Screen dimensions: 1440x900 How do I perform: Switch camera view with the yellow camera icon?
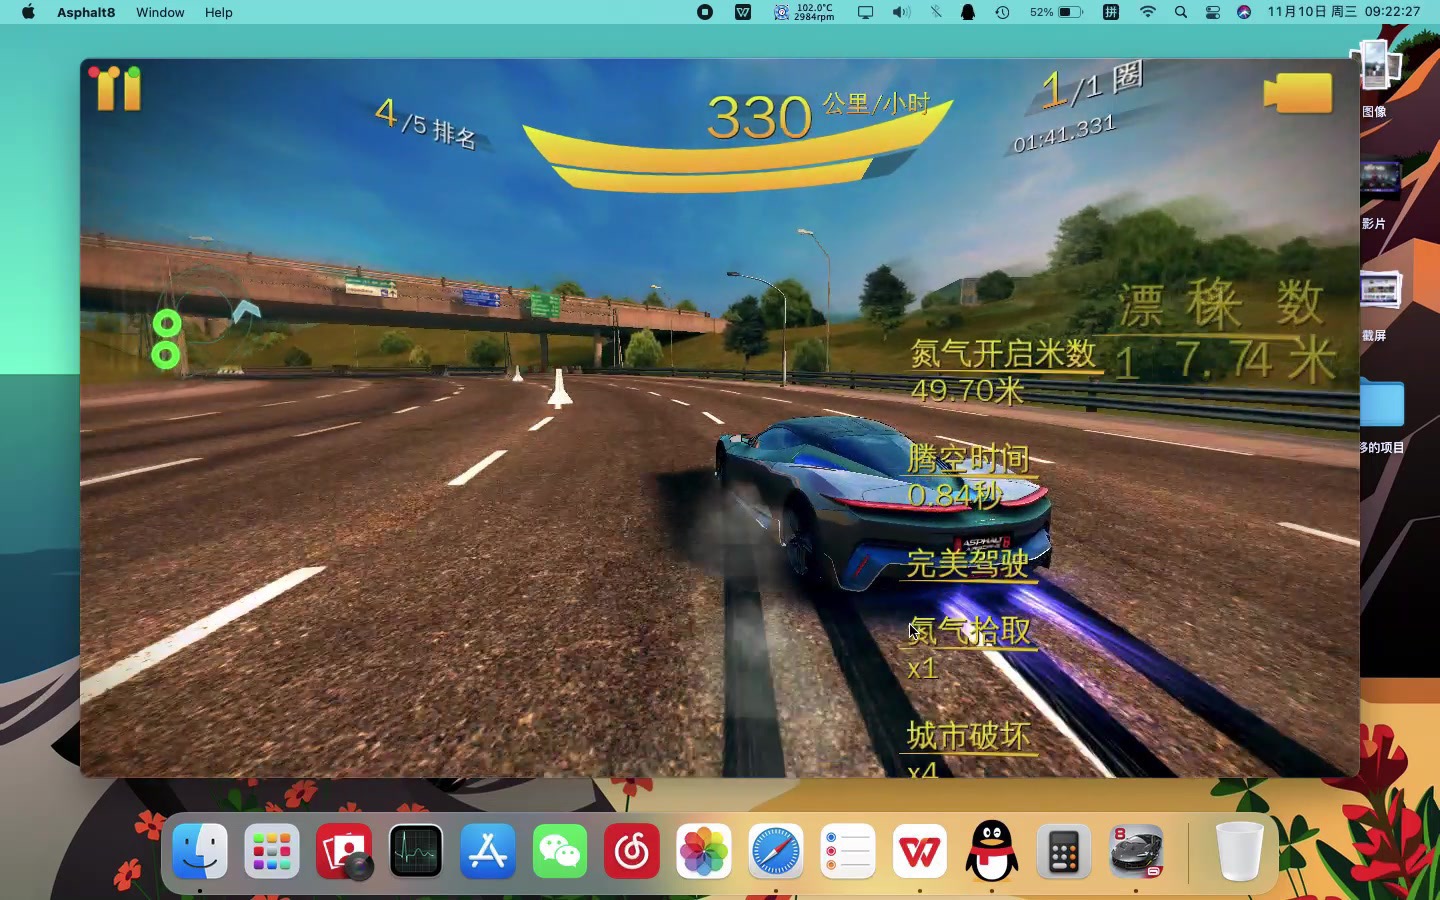pyautogui.click(x=1298, y=93)
